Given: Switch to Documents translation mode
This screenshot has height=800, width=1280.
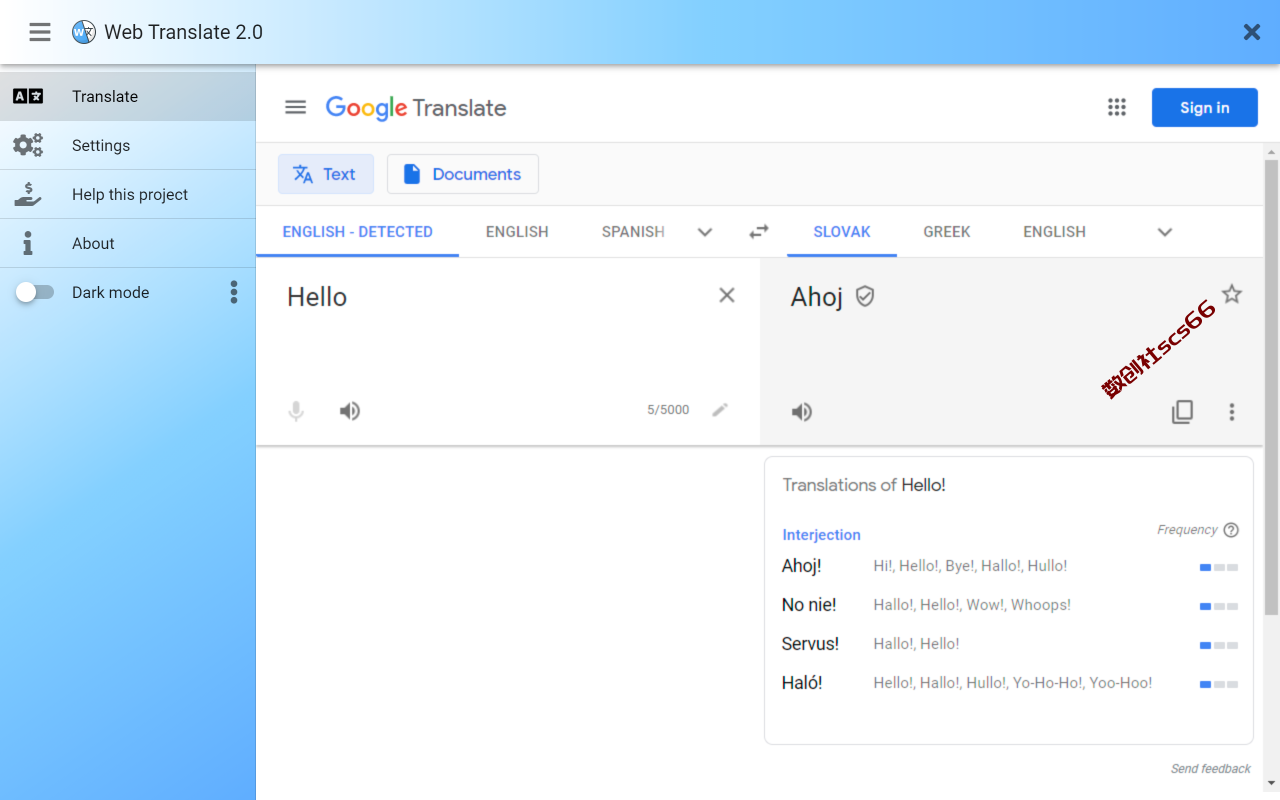Looking at the screenshot, I should click(463, 174).
